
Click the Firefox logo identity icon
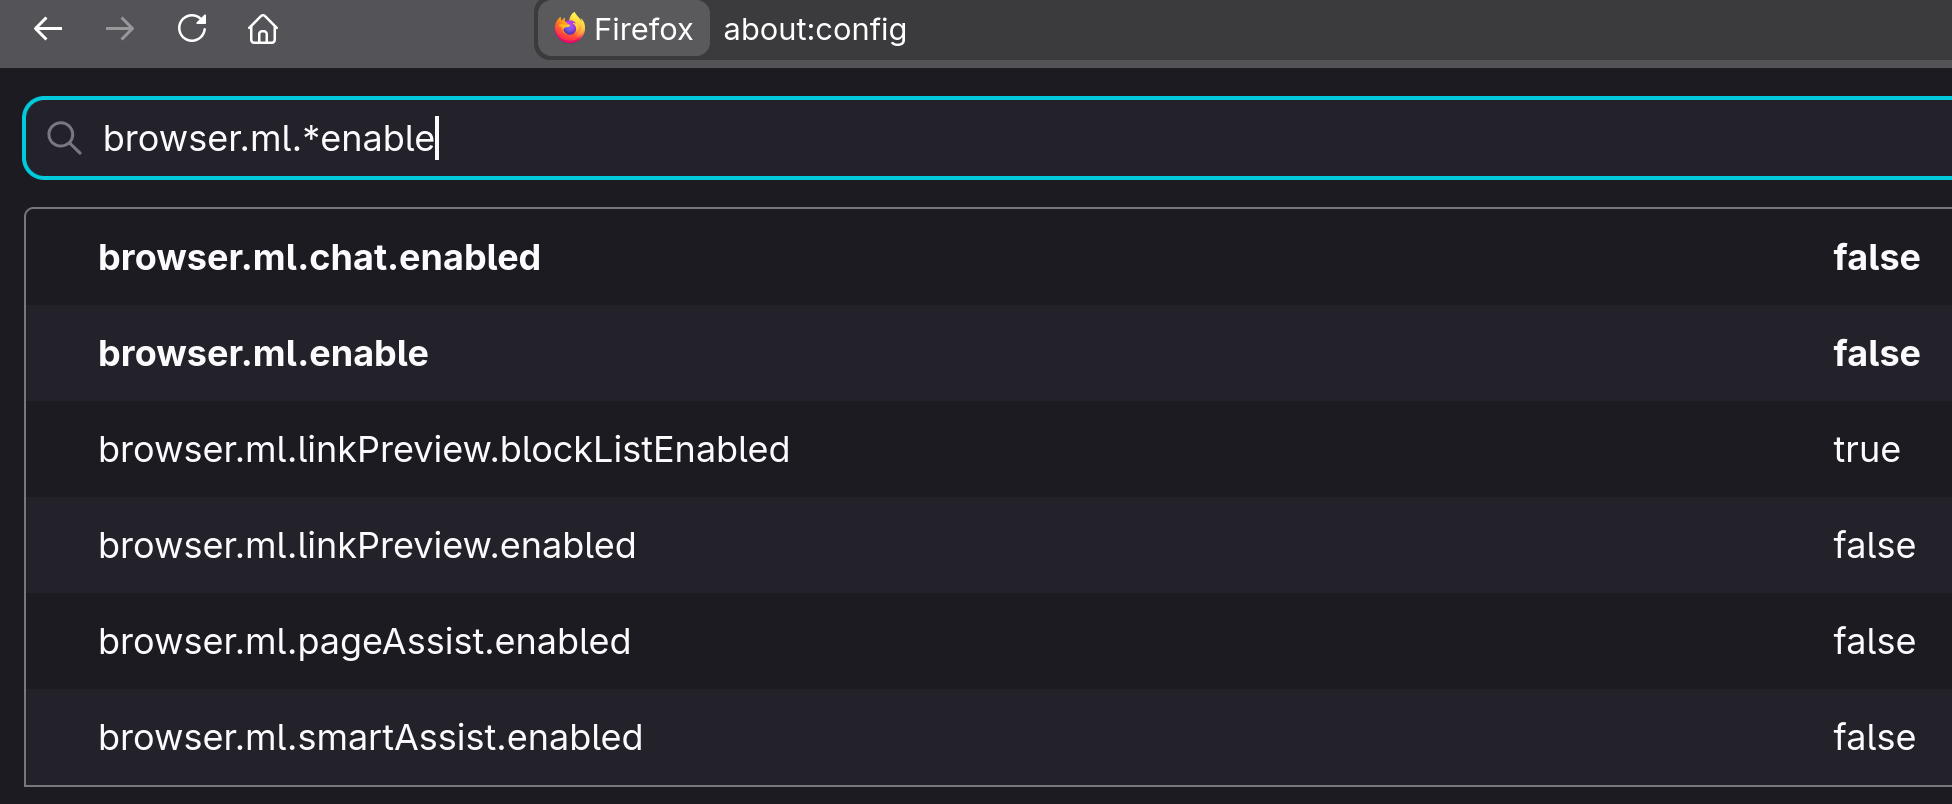point(570,28)
